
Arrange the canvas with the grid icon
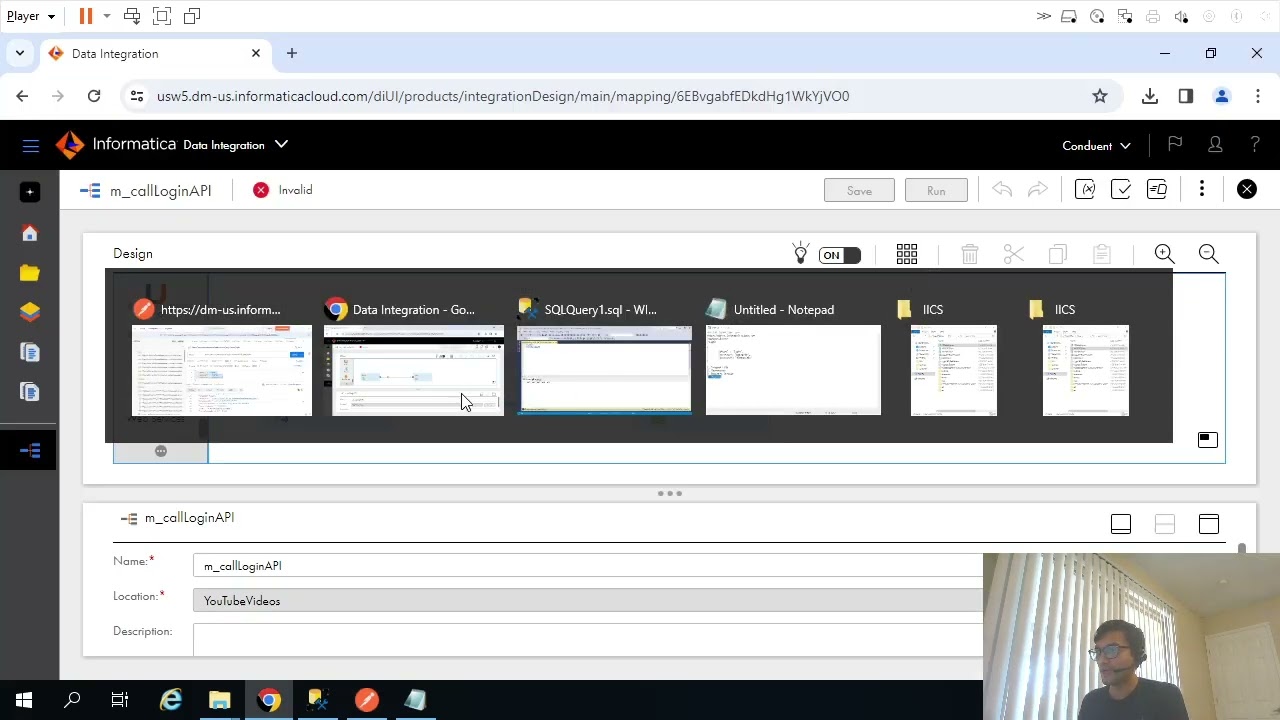(907, 254)
